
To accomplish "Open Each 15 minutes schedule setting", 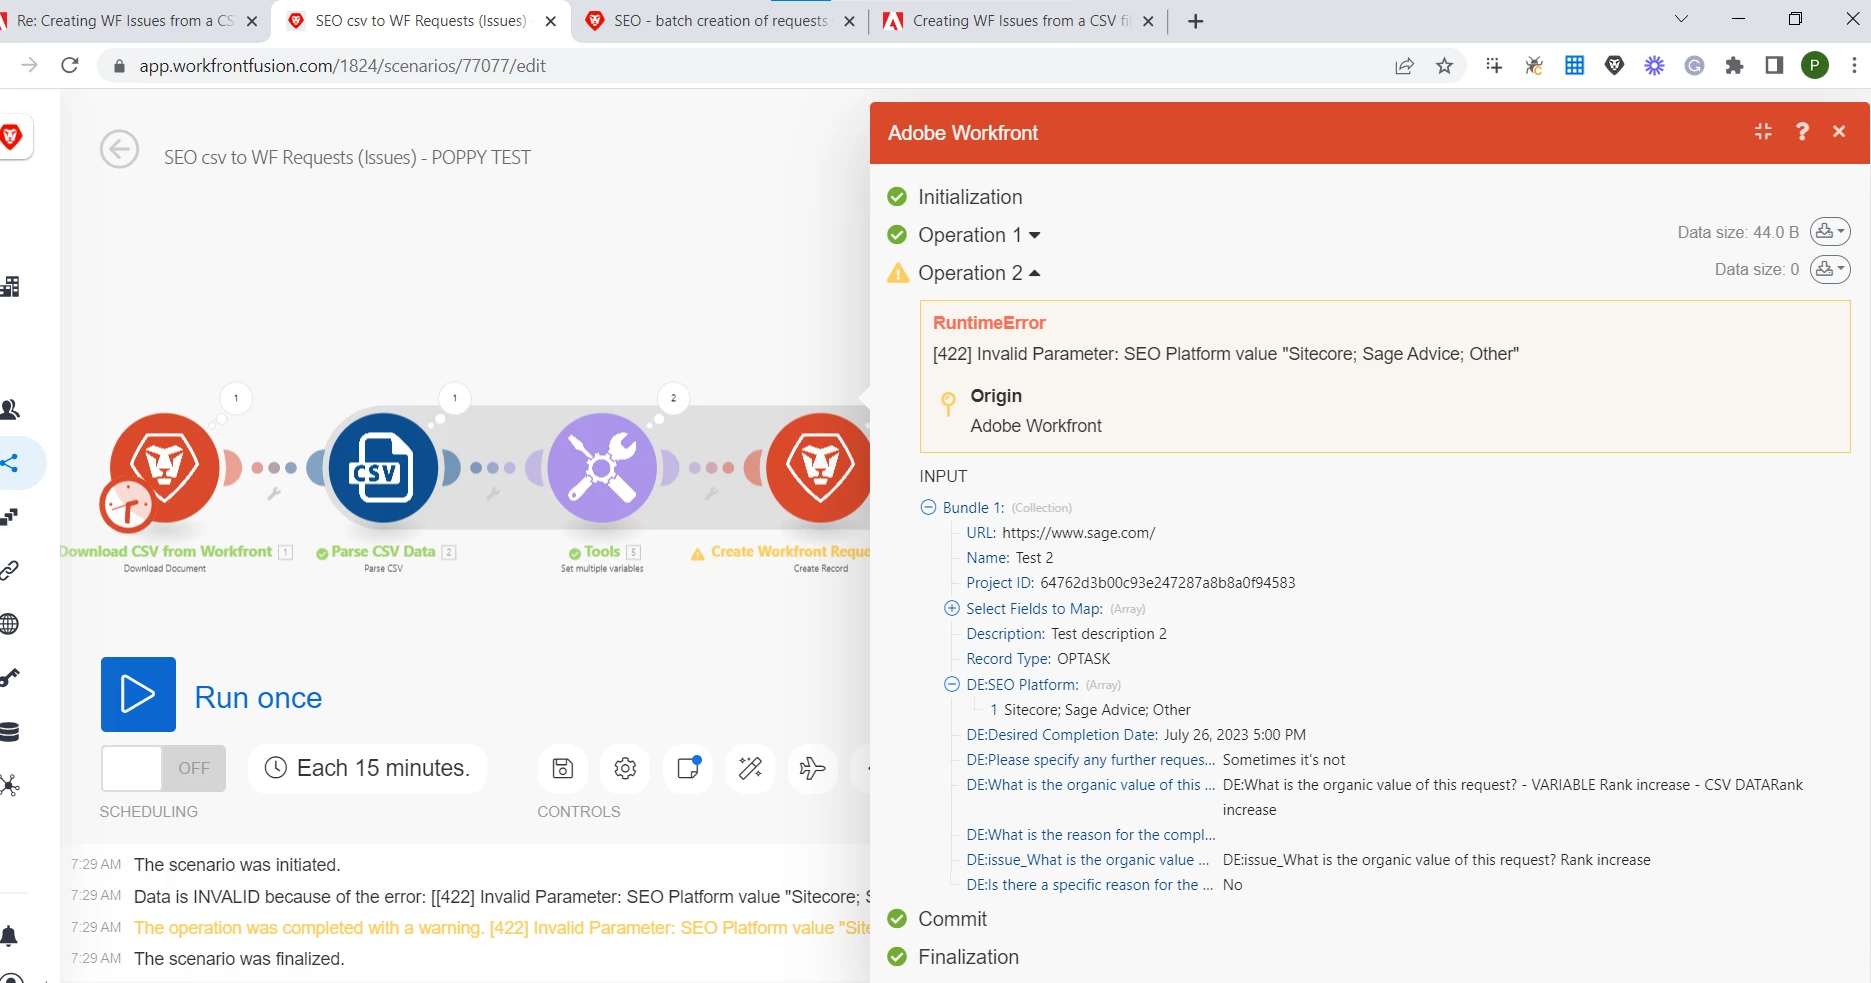I will 367,768.
